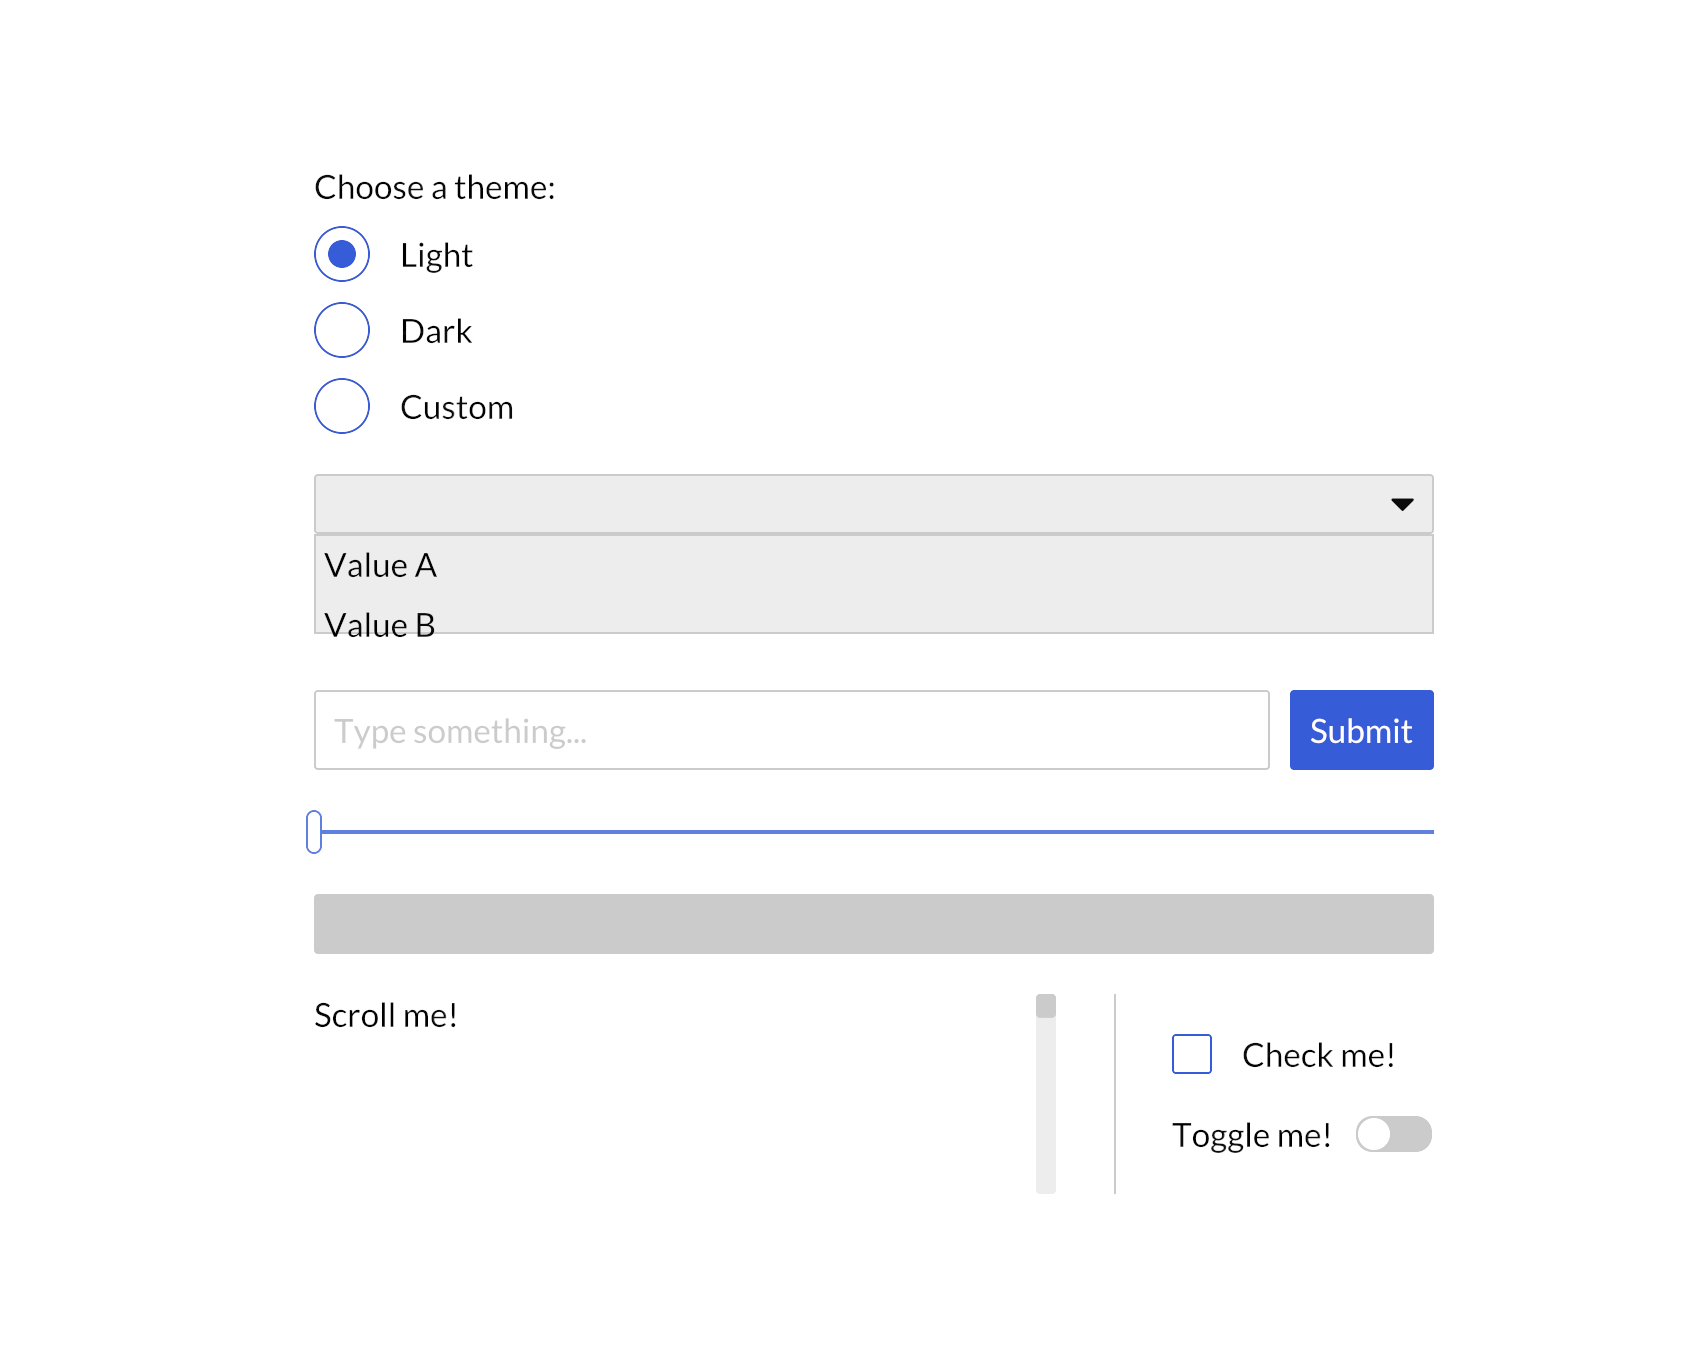Viewport: 1696px width, 1354px height.
Task: Click the Scroll me text label
Action: pyautogui.click(x=385, y=1014)
